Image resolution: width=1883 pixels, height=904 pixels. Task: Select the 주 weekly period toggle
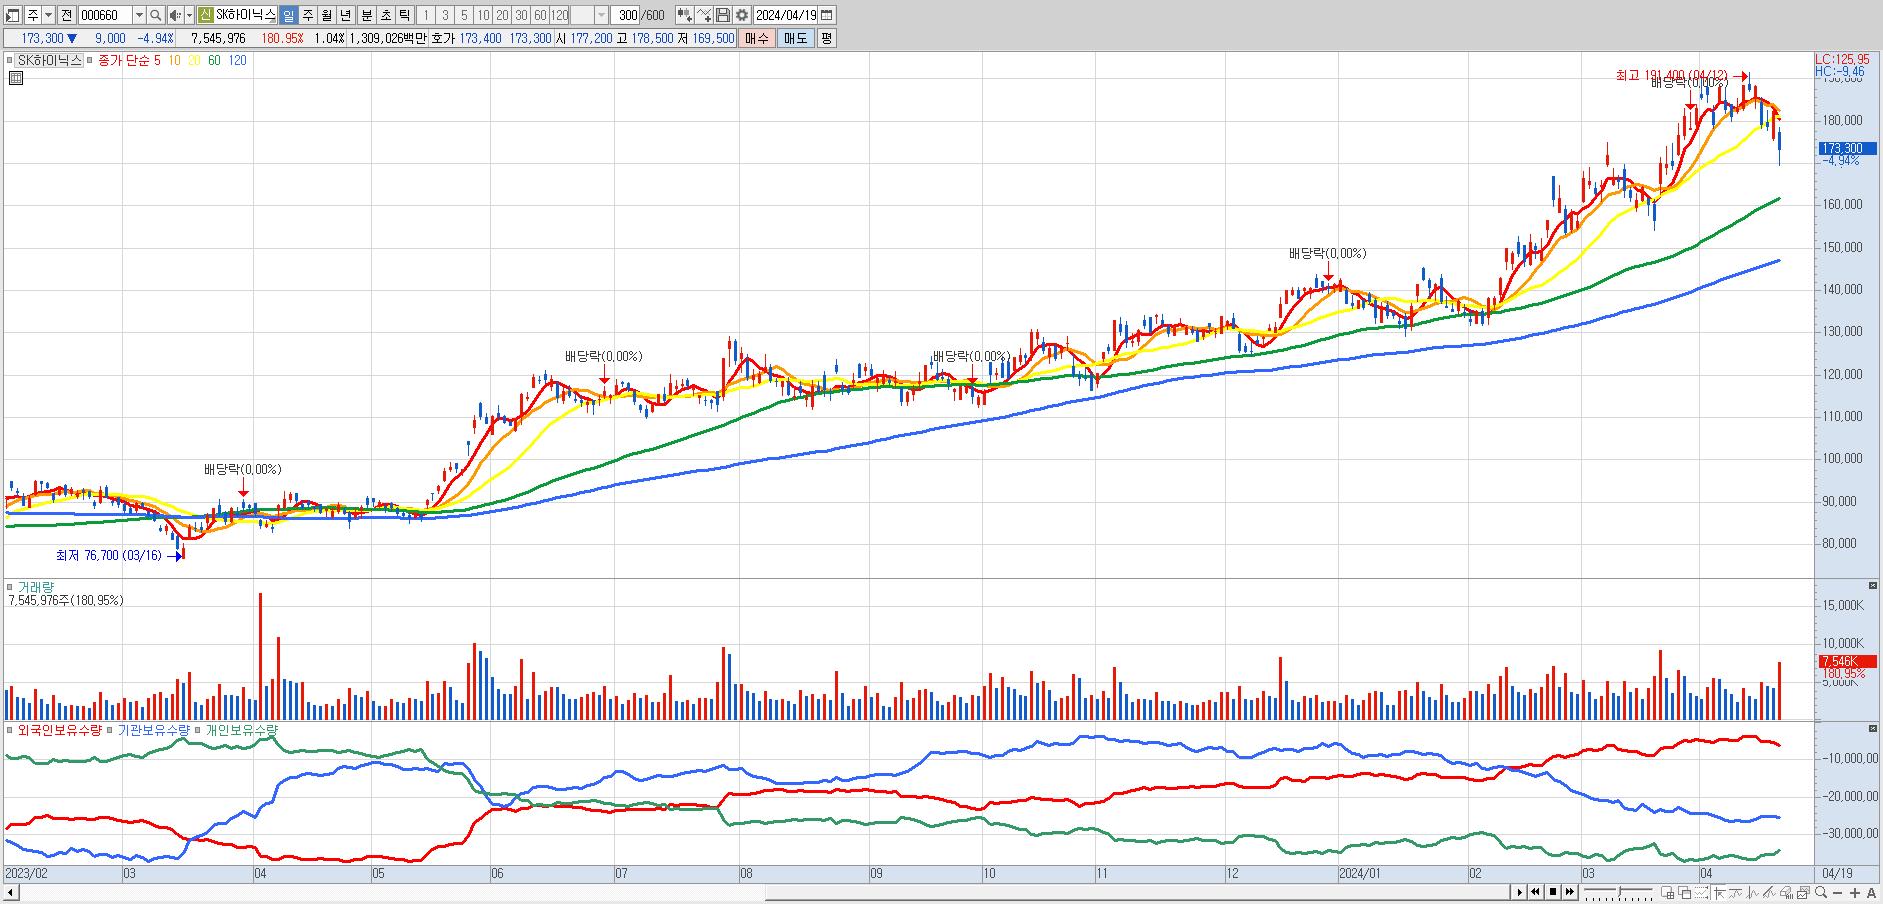(307, 15)
